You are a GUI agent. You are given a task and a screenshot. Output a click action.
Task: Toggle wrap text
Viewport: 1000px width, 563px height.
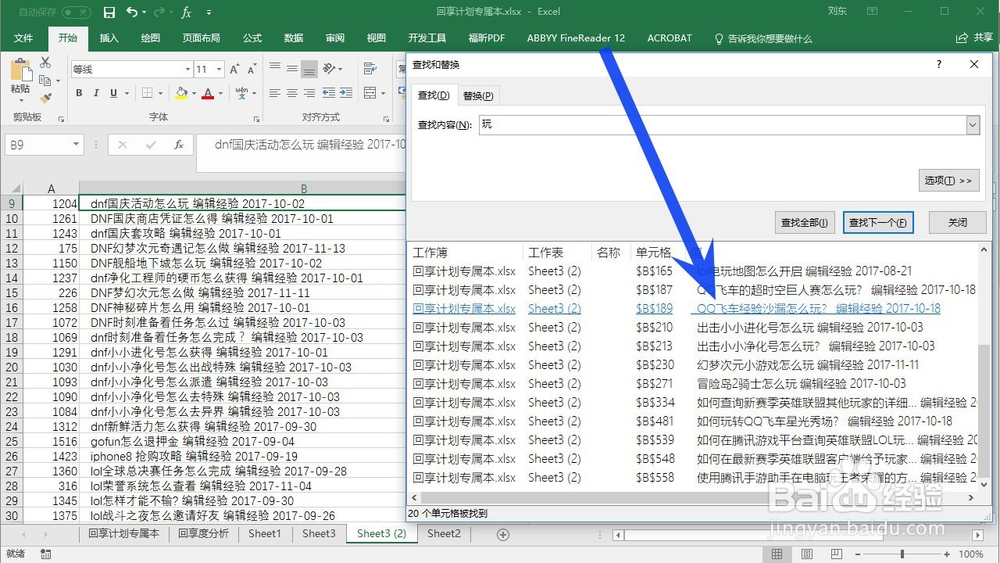pos(369,68)
